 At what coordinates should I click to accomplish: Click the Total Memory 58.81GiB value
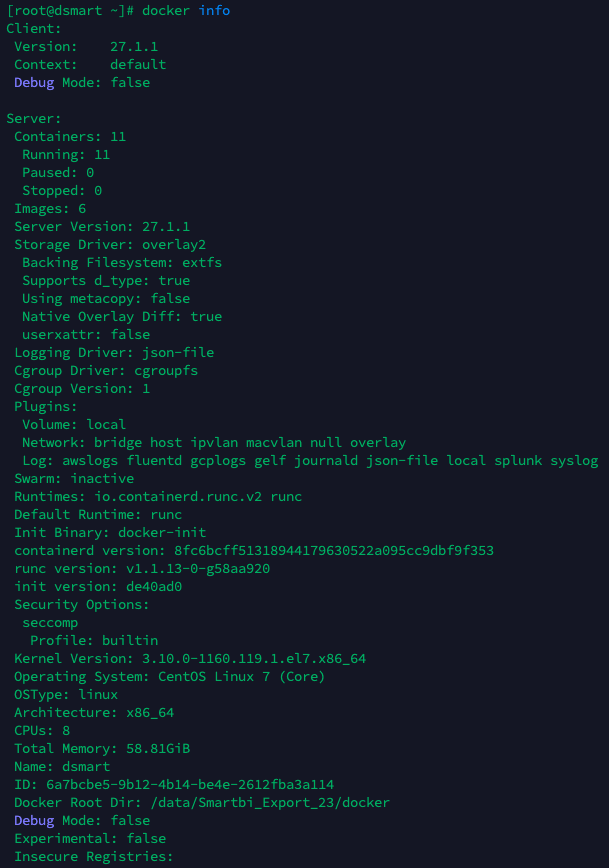tap(158, 748)
